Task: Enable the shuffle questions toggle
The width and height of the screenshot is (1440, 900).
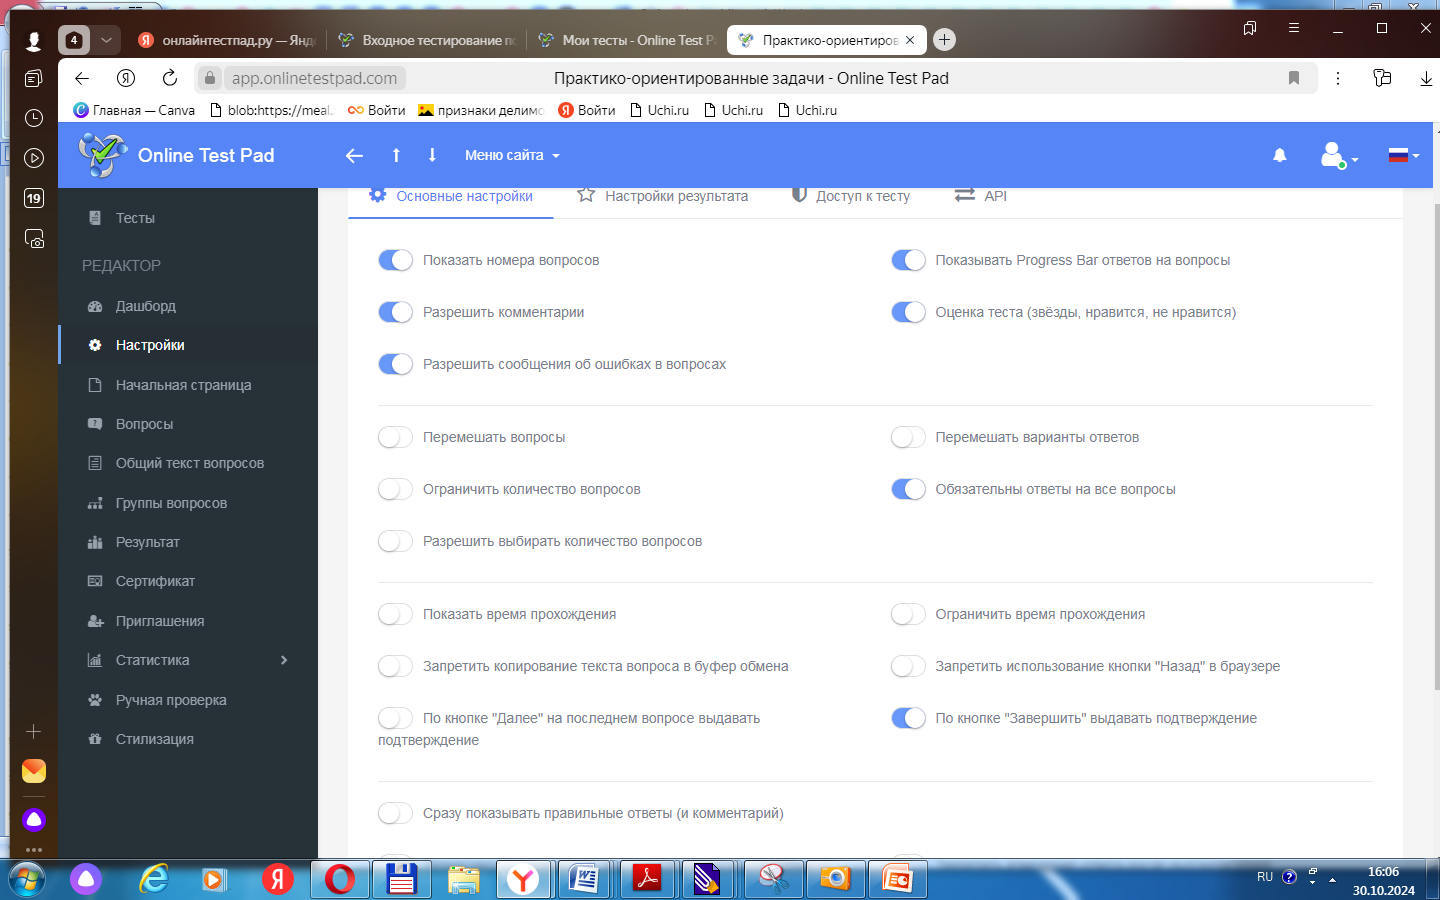Action: click(395, 437)
